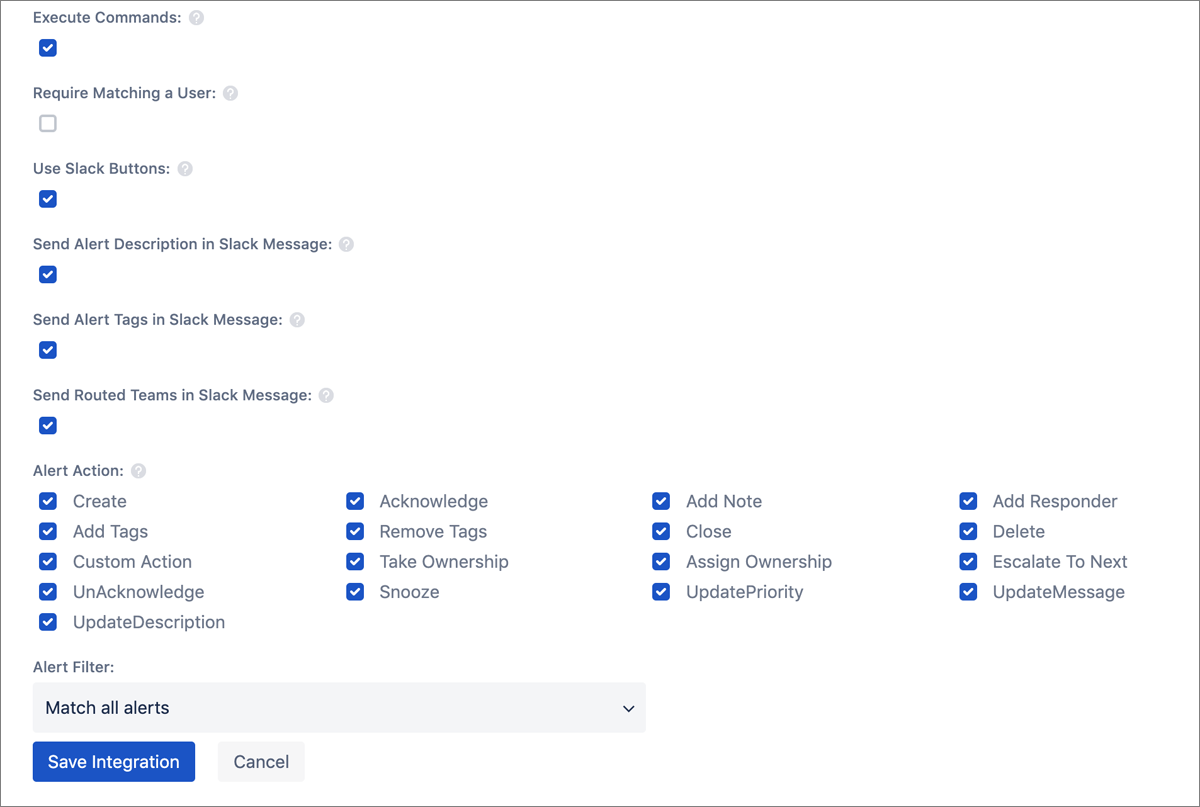This screenshot has width=1200, height=807.
Task: Uncheck the UnAcknowledge action
Action: coord(48,592)
